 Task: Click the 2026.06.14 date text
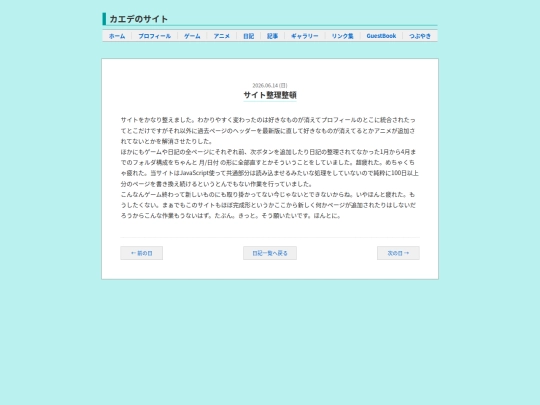pyautogui.click(x=270, y=85)
